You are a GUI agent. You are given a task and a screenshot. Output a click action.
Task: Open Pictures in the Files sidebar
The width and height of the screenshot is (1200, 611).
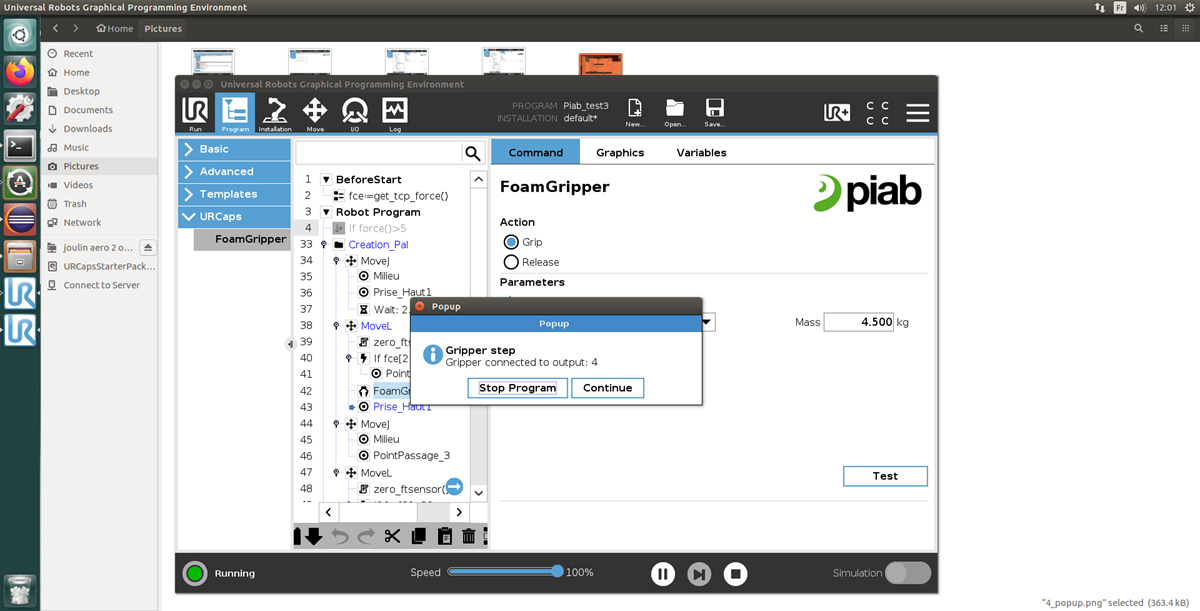point(99,166)
